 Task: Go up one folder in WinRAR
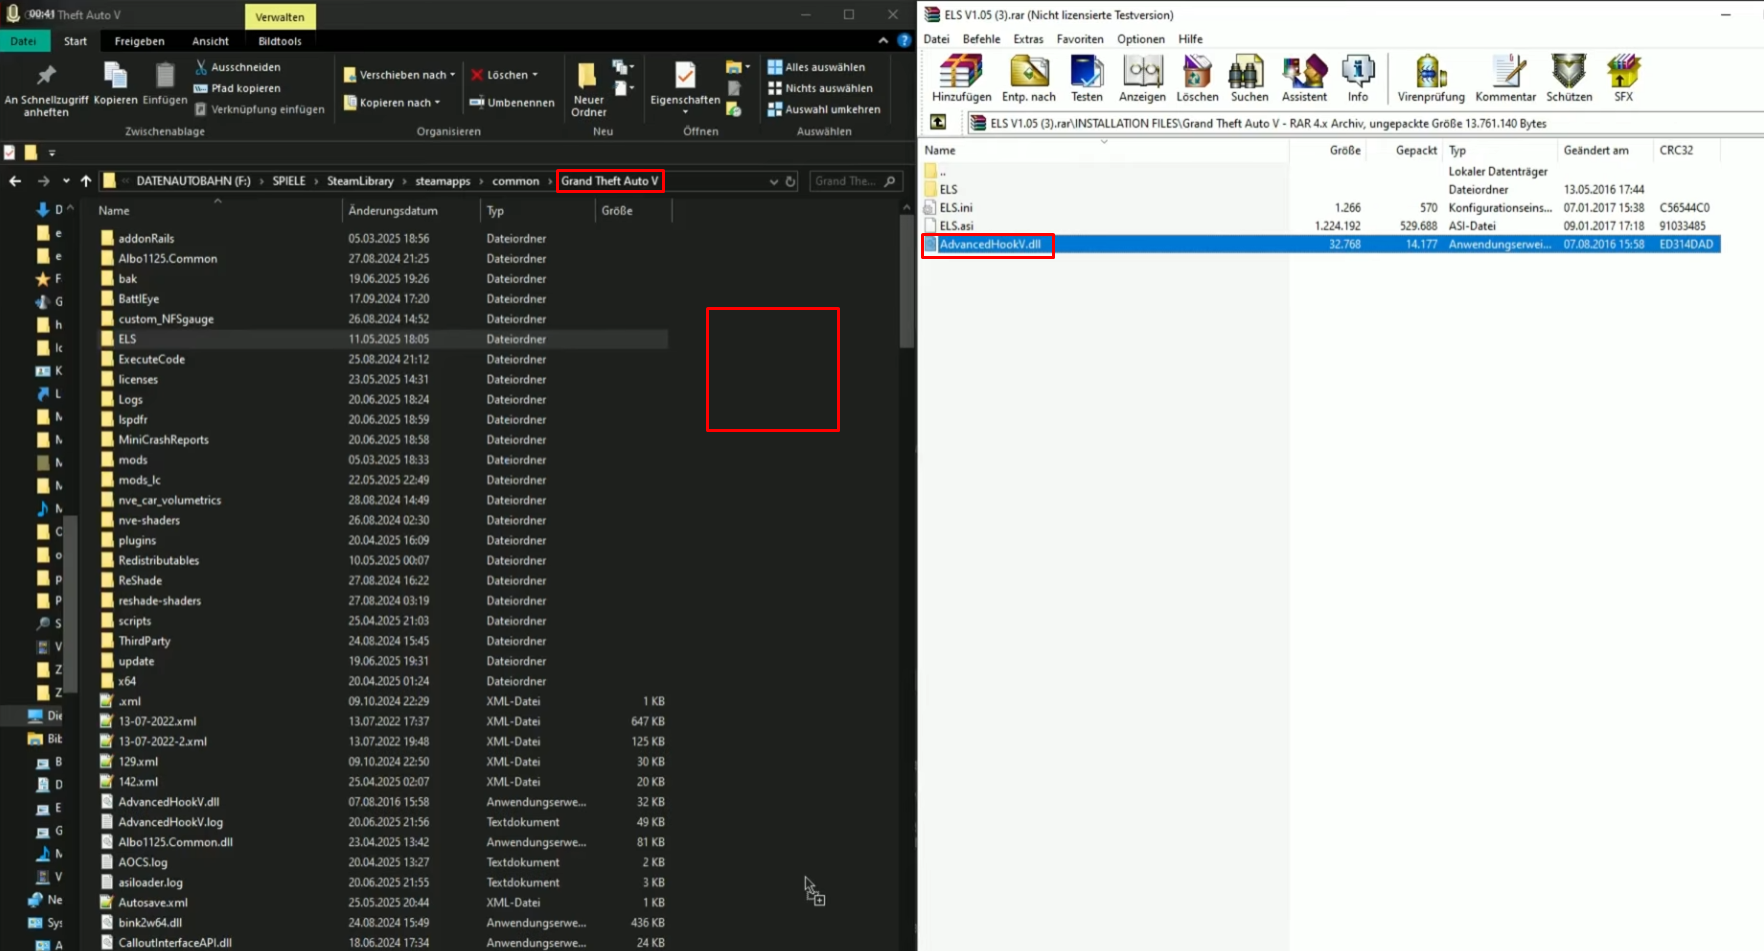(x=938, y=122)
